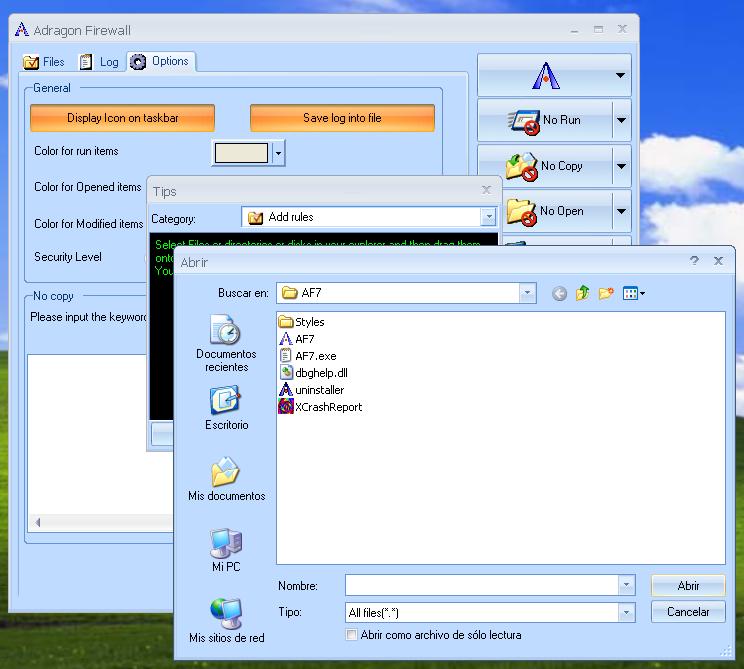Switch to the Log tab
Image resolution: width=744 pixels, height=669 pixels.
[x=99, y=62]
